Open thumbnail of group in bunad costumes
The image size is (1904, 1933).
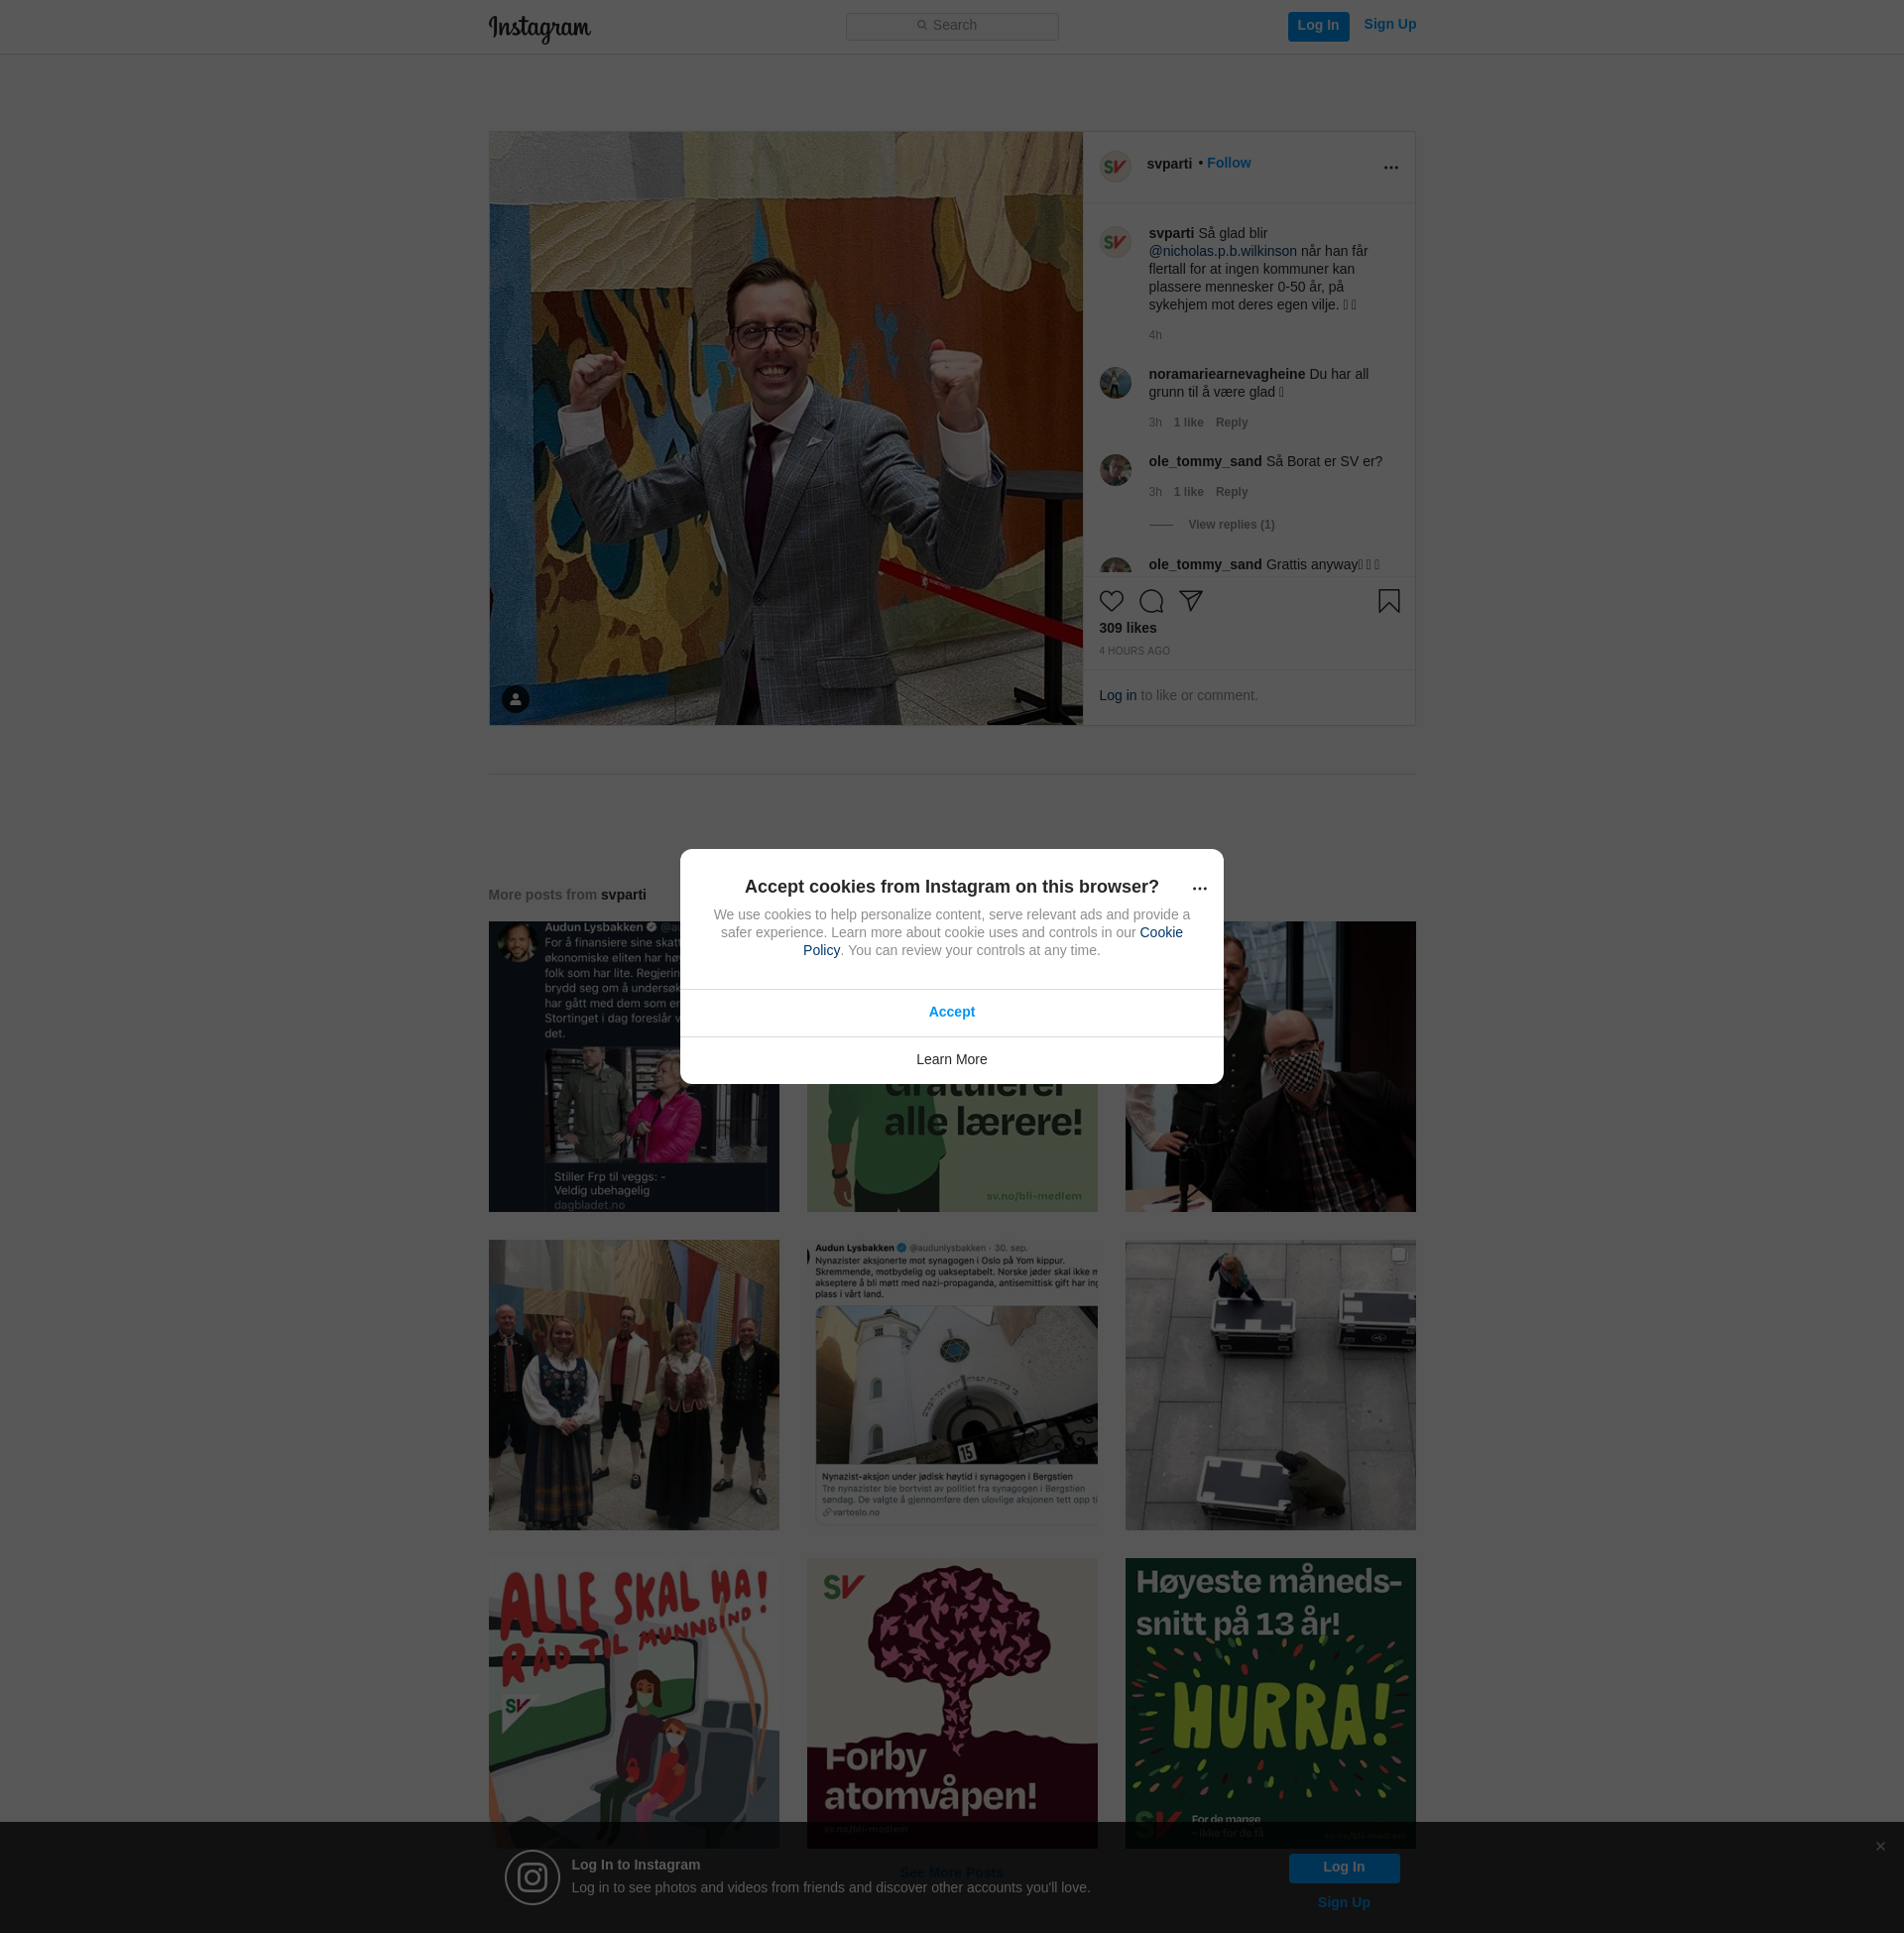pos(633,1385)
